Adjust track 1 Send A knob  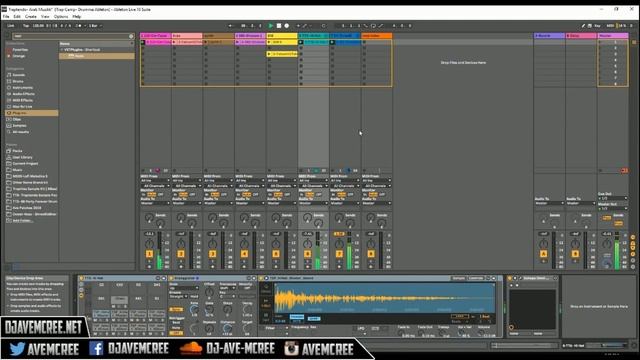(x=149, y=218)
